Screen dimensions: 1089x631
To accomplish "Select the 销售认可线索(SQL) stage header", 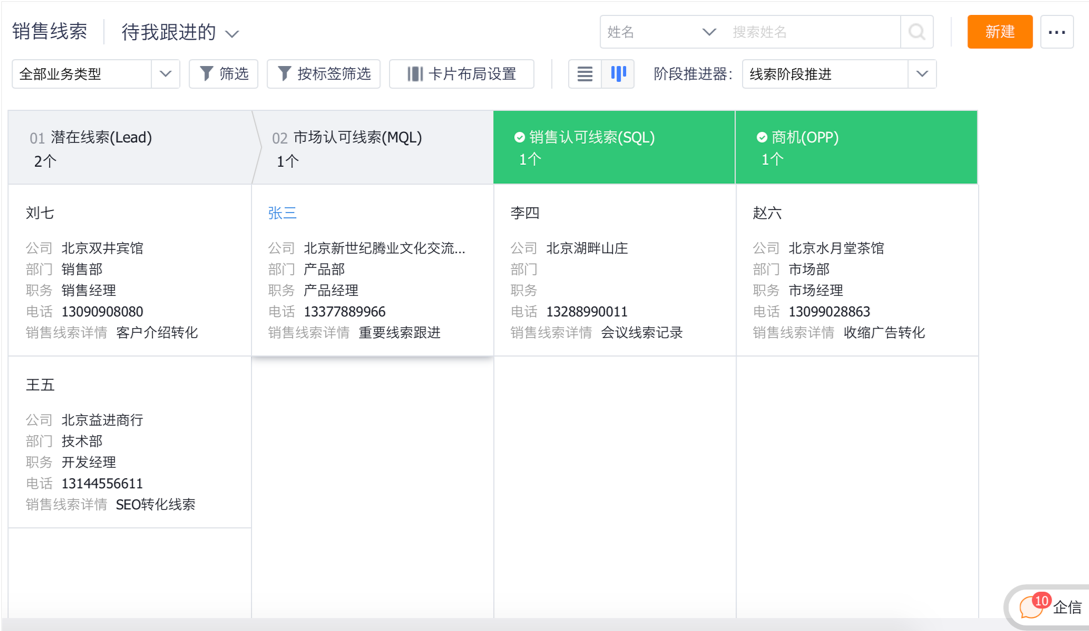I will 614,148.
